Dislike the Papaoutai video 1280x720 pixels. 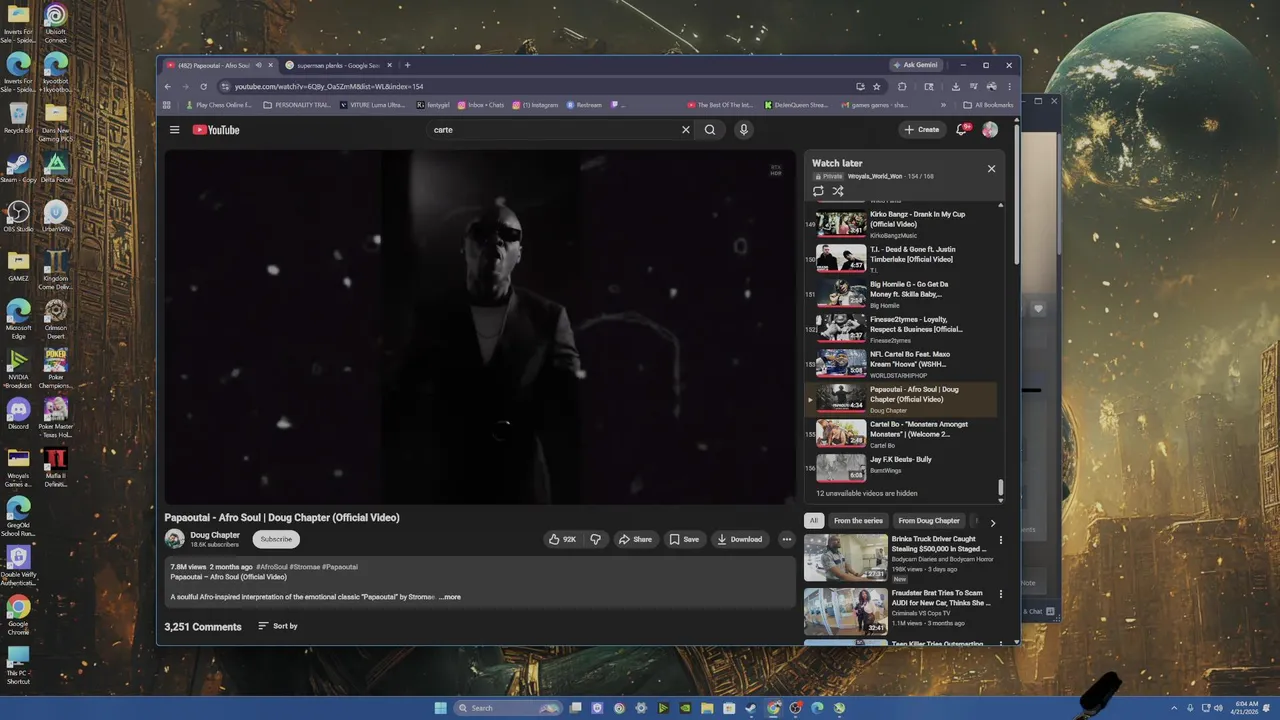pyautogui.click(x=595, y=539)
